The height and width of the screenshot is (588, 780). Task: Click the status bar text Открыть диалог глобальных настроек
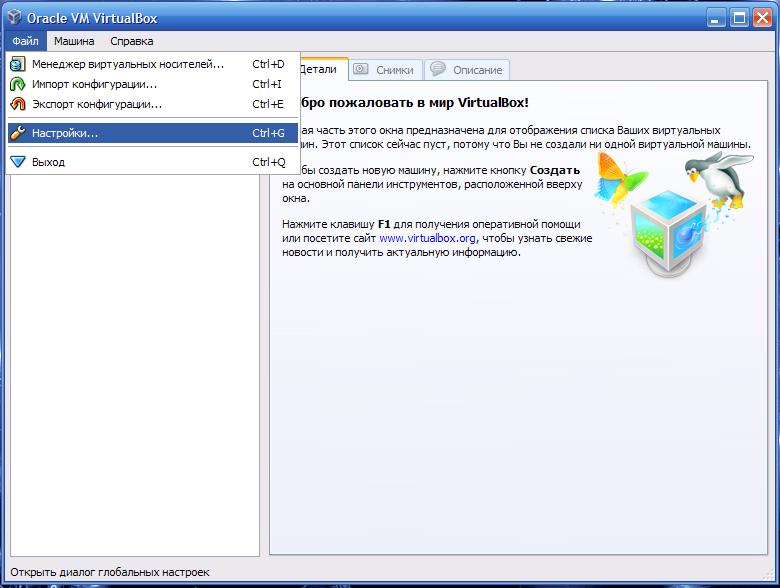pyautogui.click(x=110, y=572)
